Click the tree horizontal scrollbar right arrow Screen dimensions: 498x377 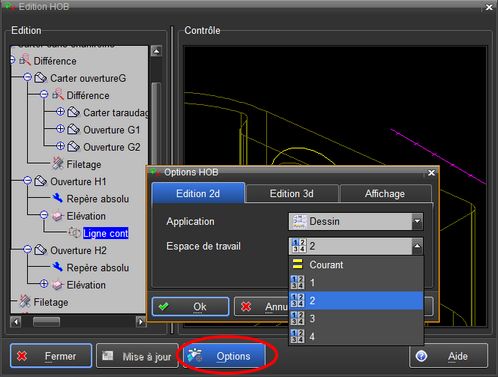pos(141,322)
